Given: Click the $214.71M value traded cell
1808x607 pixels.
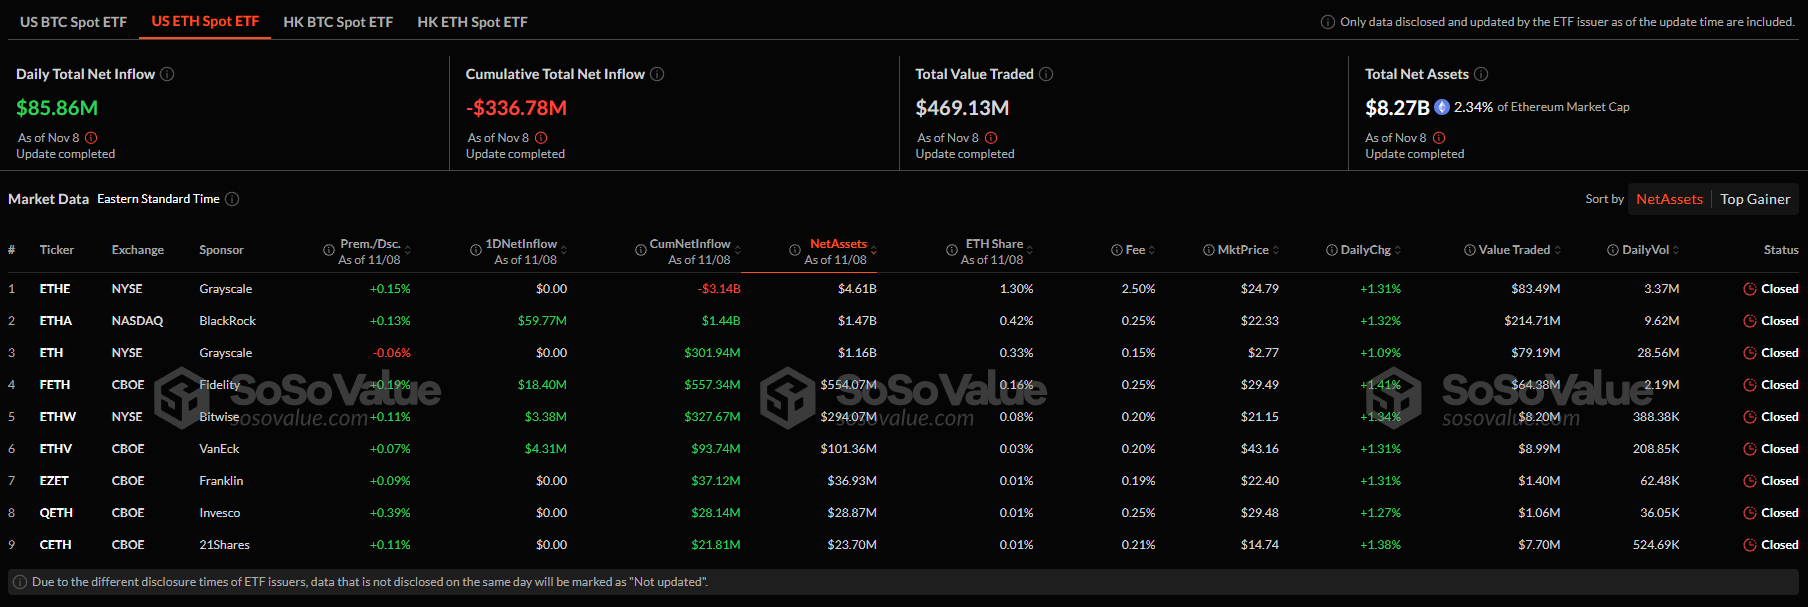Looking at the screenshot, I should coord(1532,321).
